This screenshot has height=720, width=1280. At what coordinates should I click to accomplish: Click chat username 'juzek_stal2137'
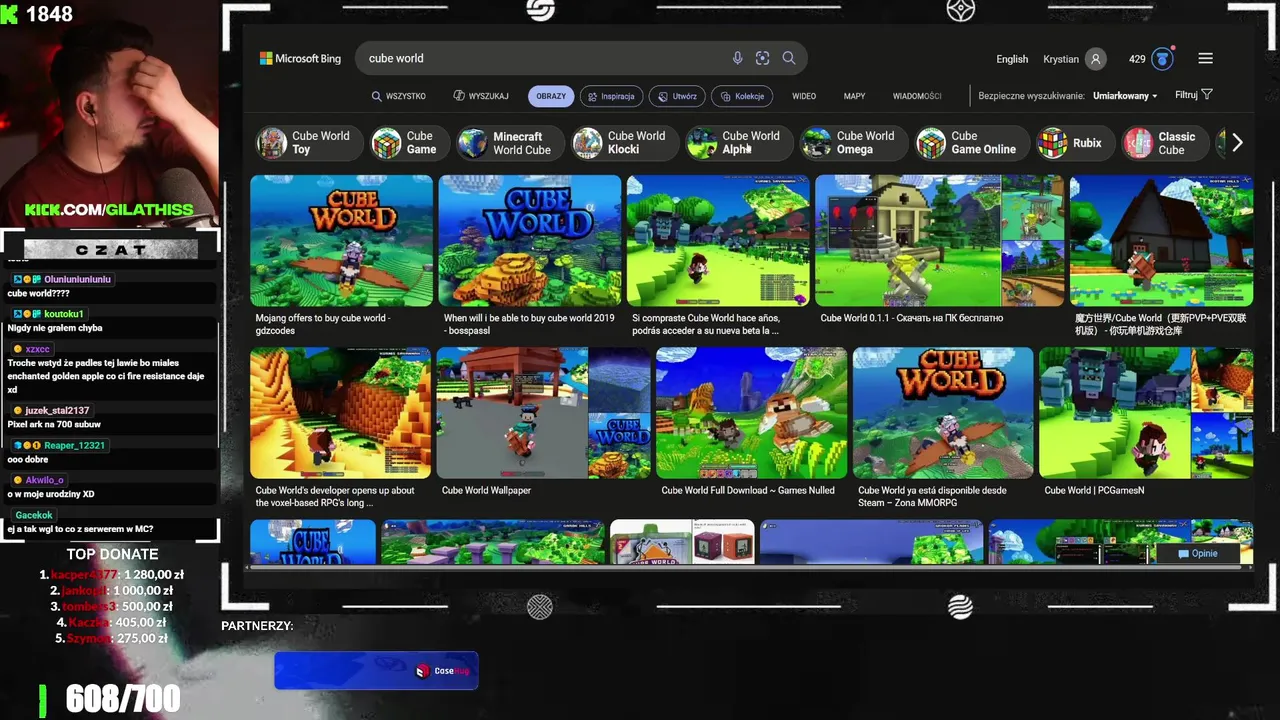click(57, 410)
